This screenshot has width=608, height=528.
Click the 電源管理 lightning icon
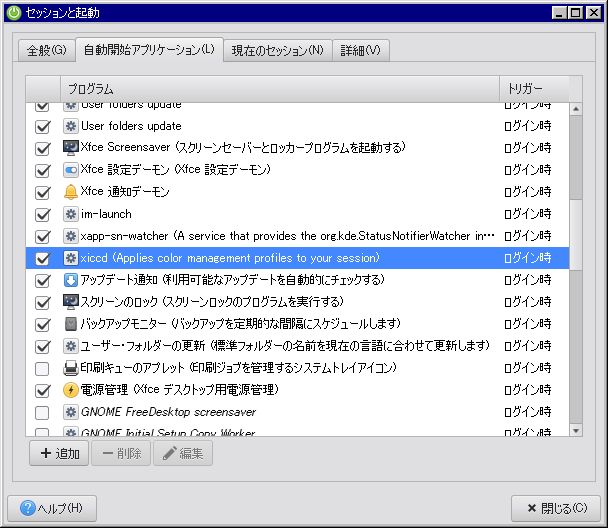click(x=71, y=390)
